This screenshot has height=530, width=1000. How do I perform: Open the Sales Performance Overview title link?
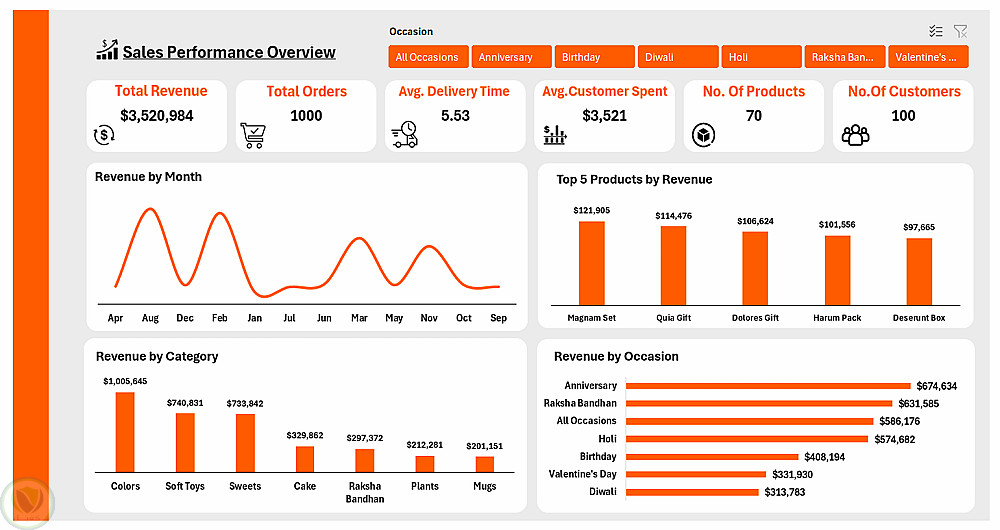[229, 52]
